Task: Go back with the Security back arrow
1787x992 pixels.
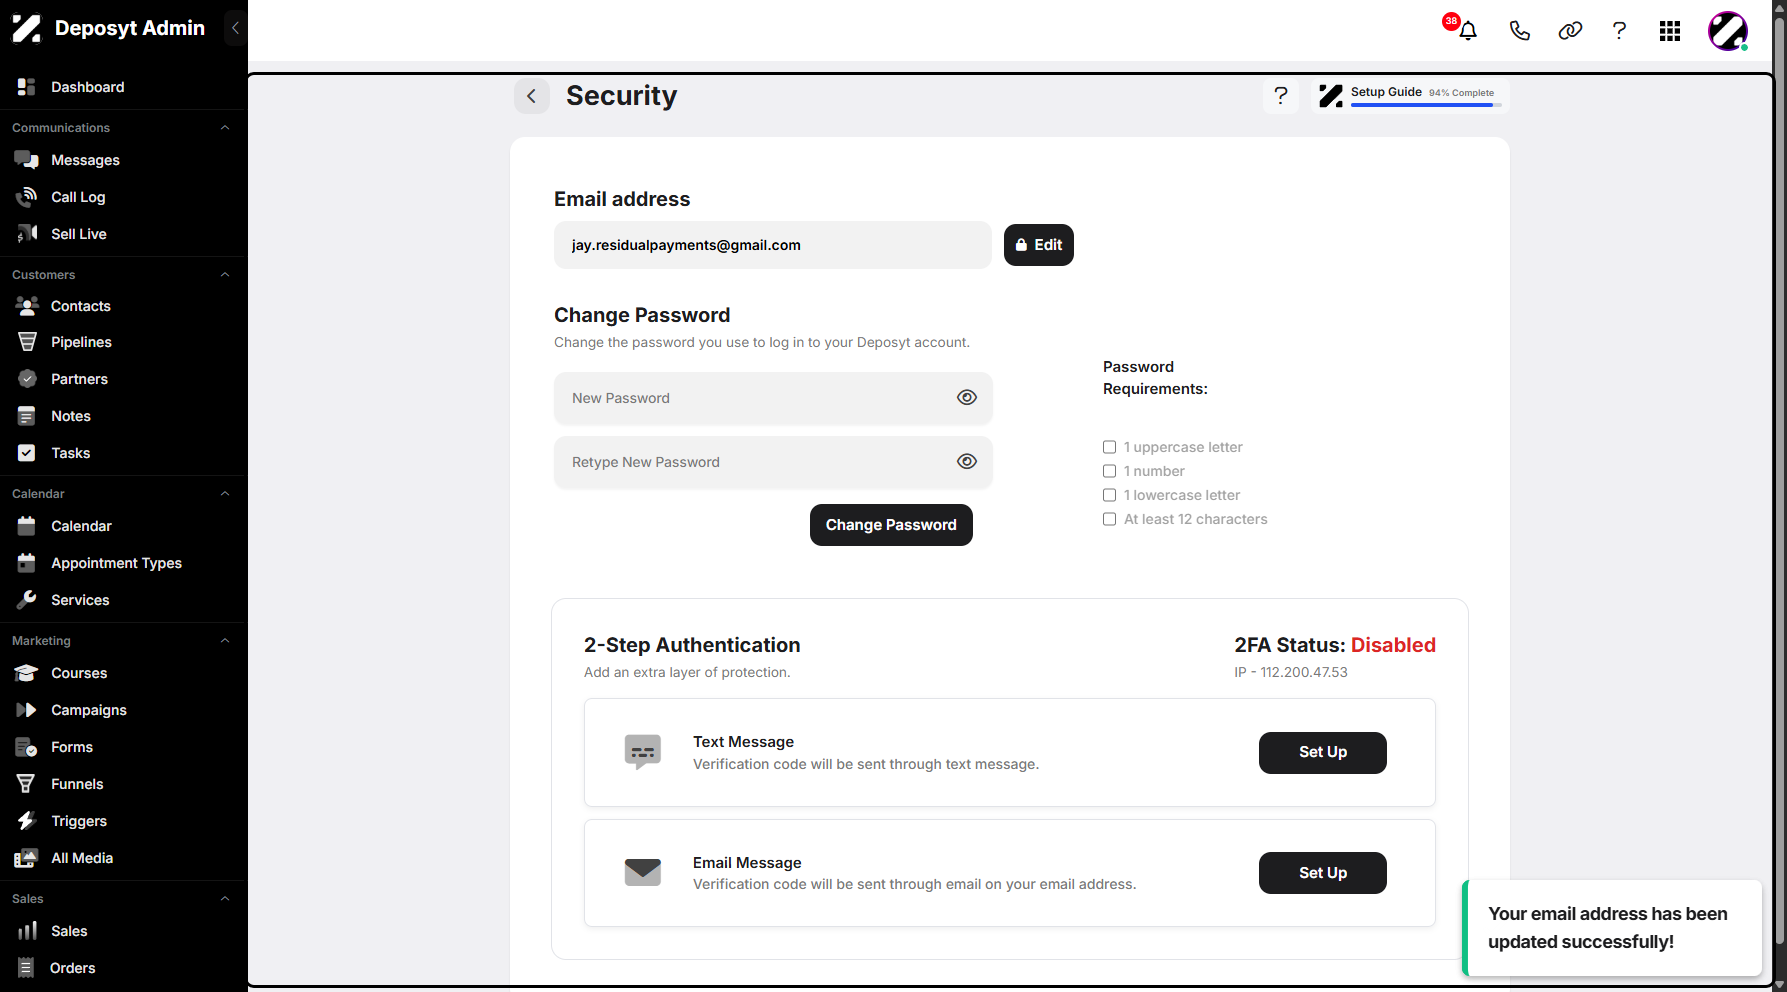Action: pos(532,96)
